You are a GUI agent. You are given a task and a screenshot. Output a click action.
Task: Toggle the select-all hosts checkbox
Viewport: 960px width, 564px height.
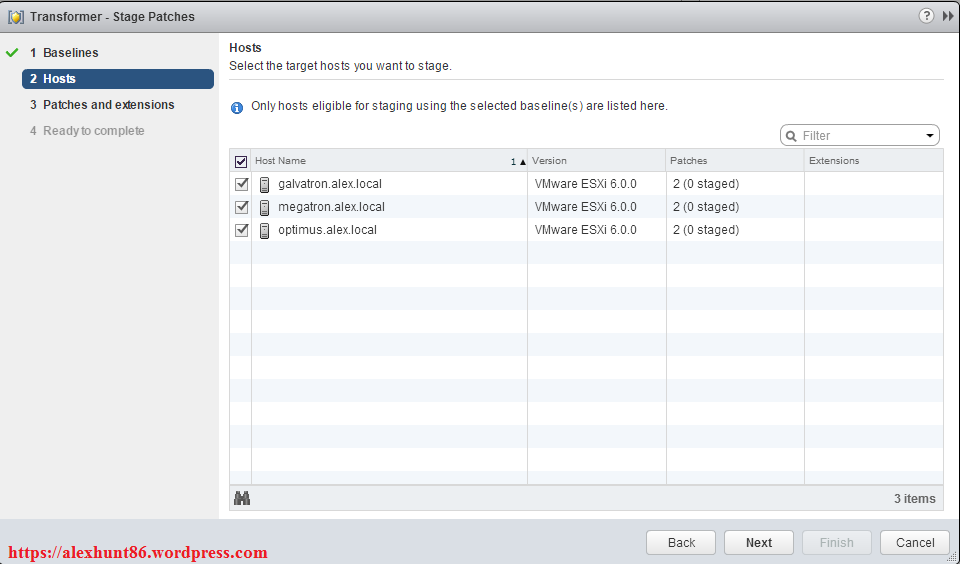241,162
